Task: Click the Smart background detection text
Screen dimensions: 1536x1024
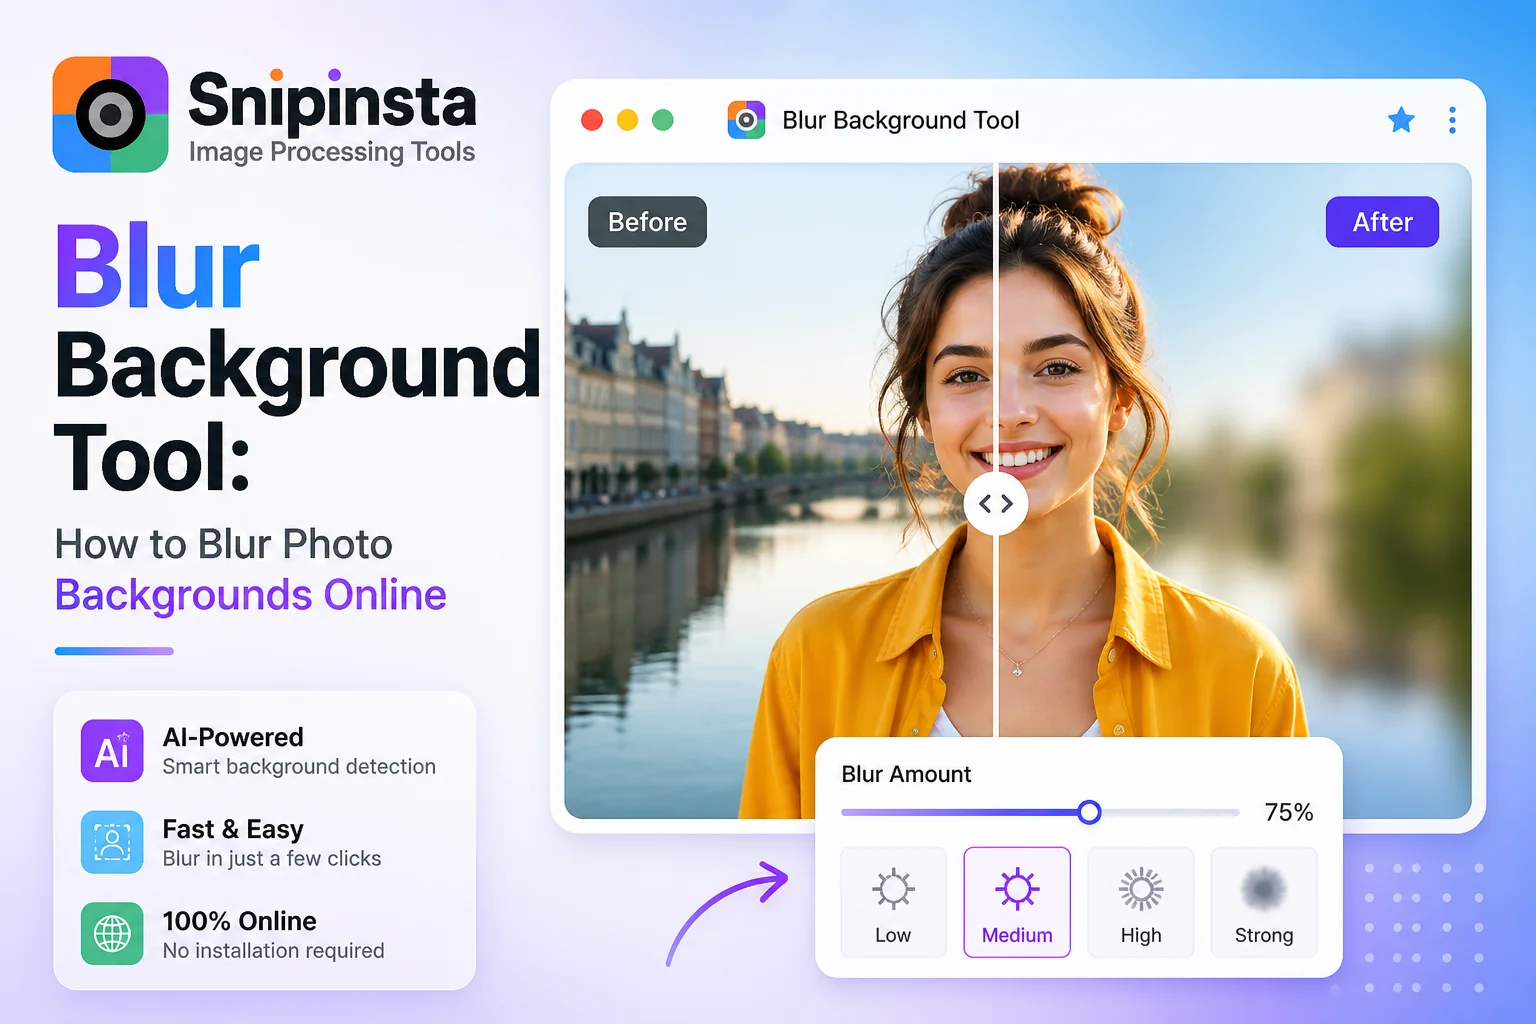Action: tap(299, 767)
